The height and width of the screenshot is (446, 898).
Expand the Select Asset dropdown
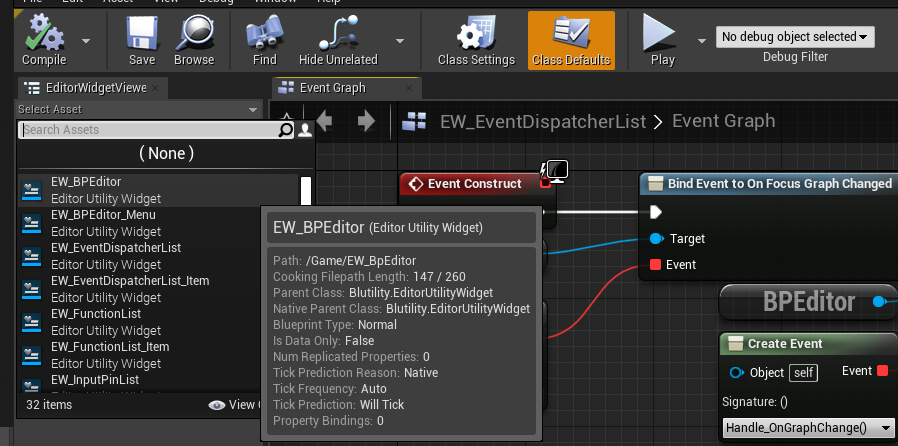click(138, 109)
